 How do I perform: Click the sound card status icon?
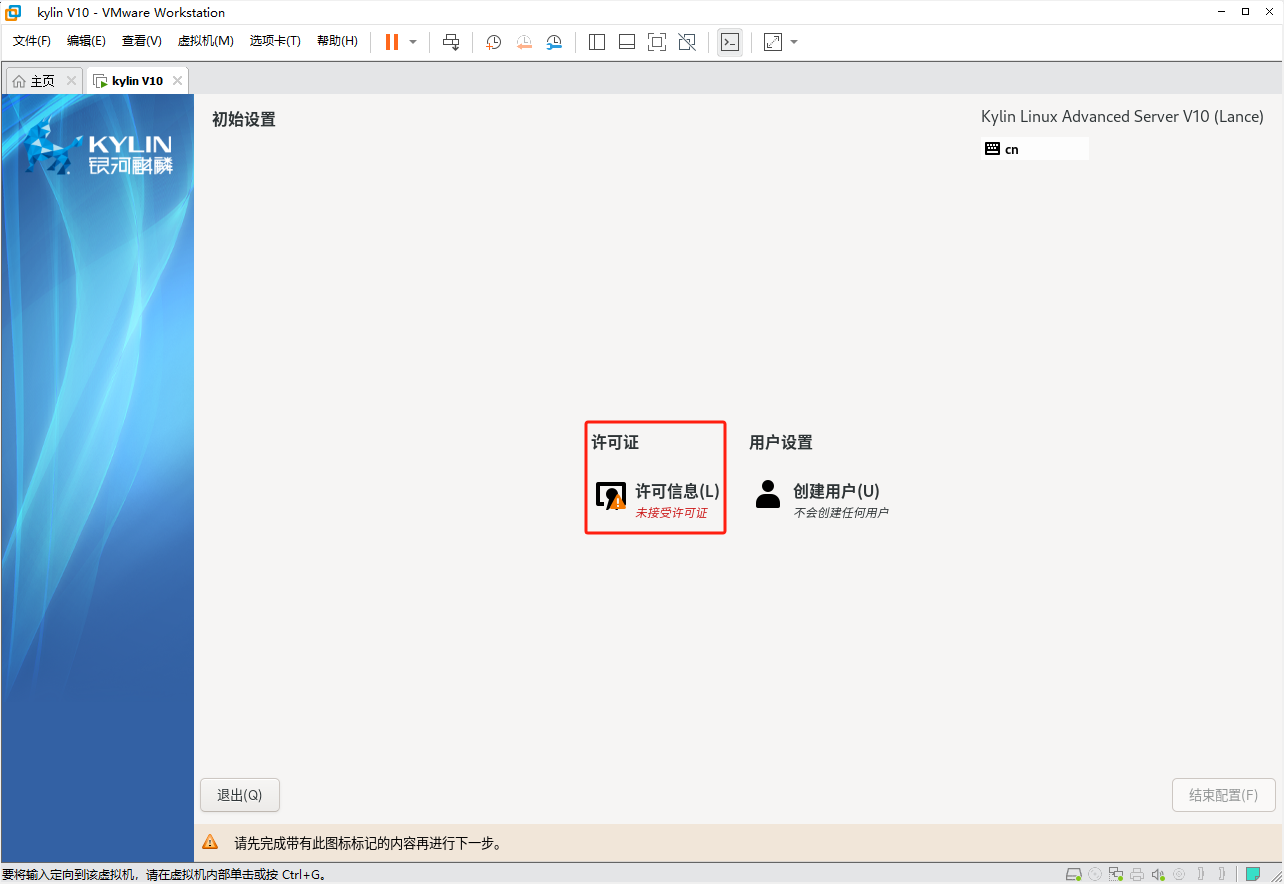[1158, 874]
